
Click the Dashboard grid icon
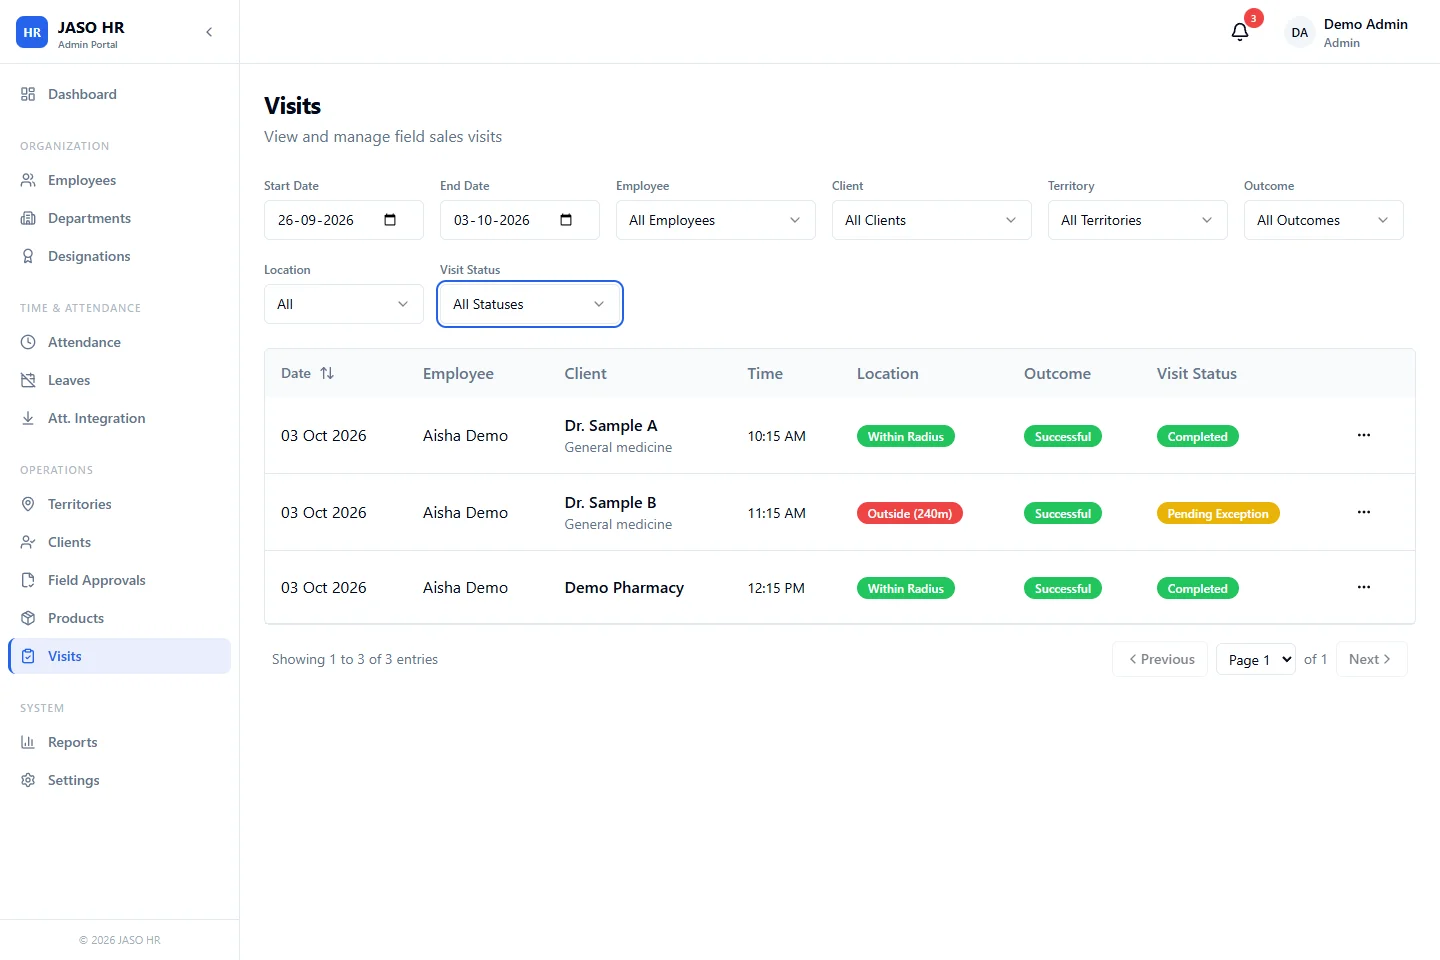click(28, 94)
